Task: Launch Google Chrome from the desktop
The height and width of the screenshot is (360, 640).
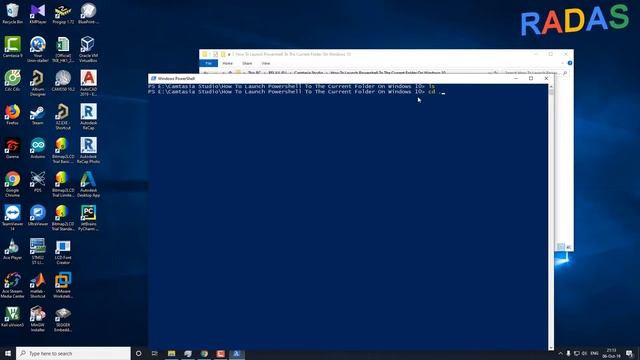Action: [12, 184]
